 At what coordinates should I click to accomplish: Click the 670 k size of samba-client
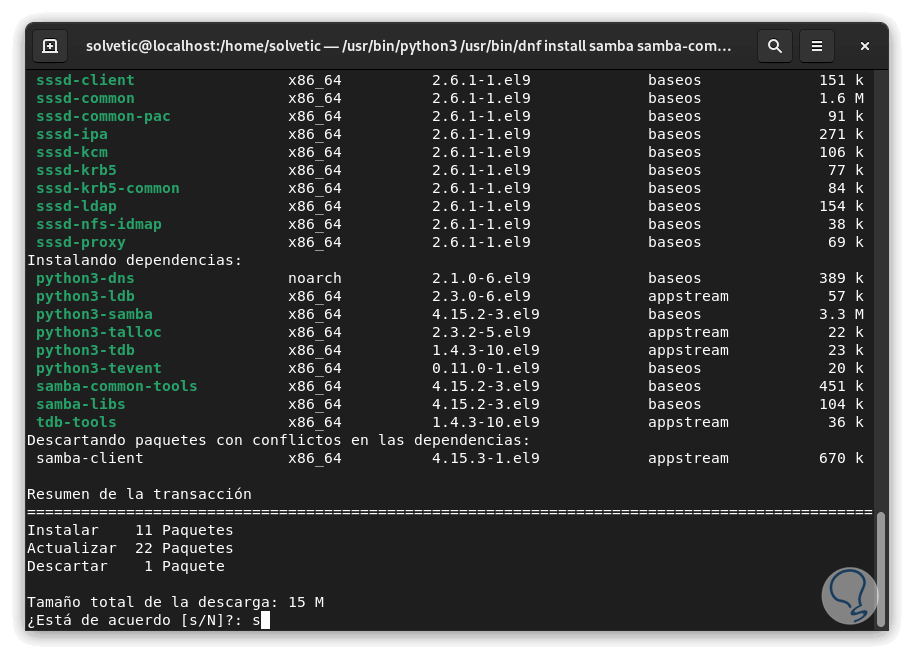(x=841, y=458)
